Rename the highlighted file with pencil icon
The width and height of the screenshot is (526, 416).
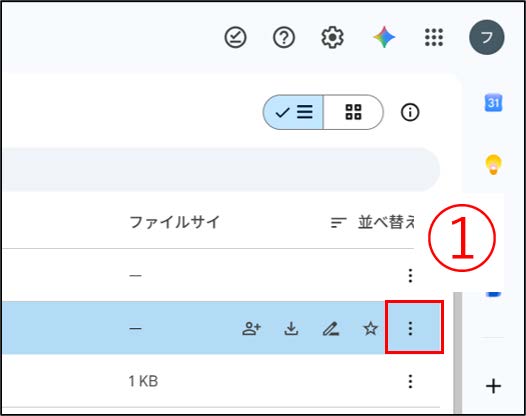tap(331, 329)
